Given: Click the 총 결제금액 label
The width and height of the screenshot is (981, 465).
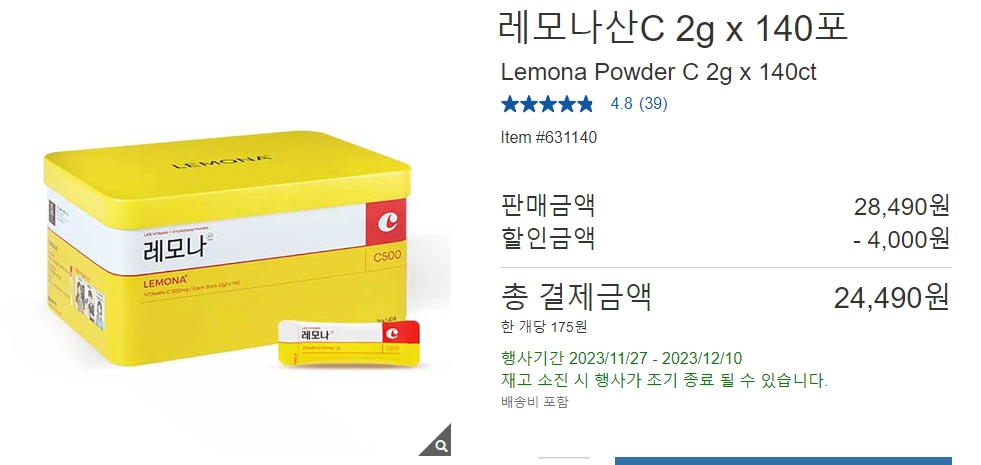Looking at the screenshot, I should (x=576, y=297).
